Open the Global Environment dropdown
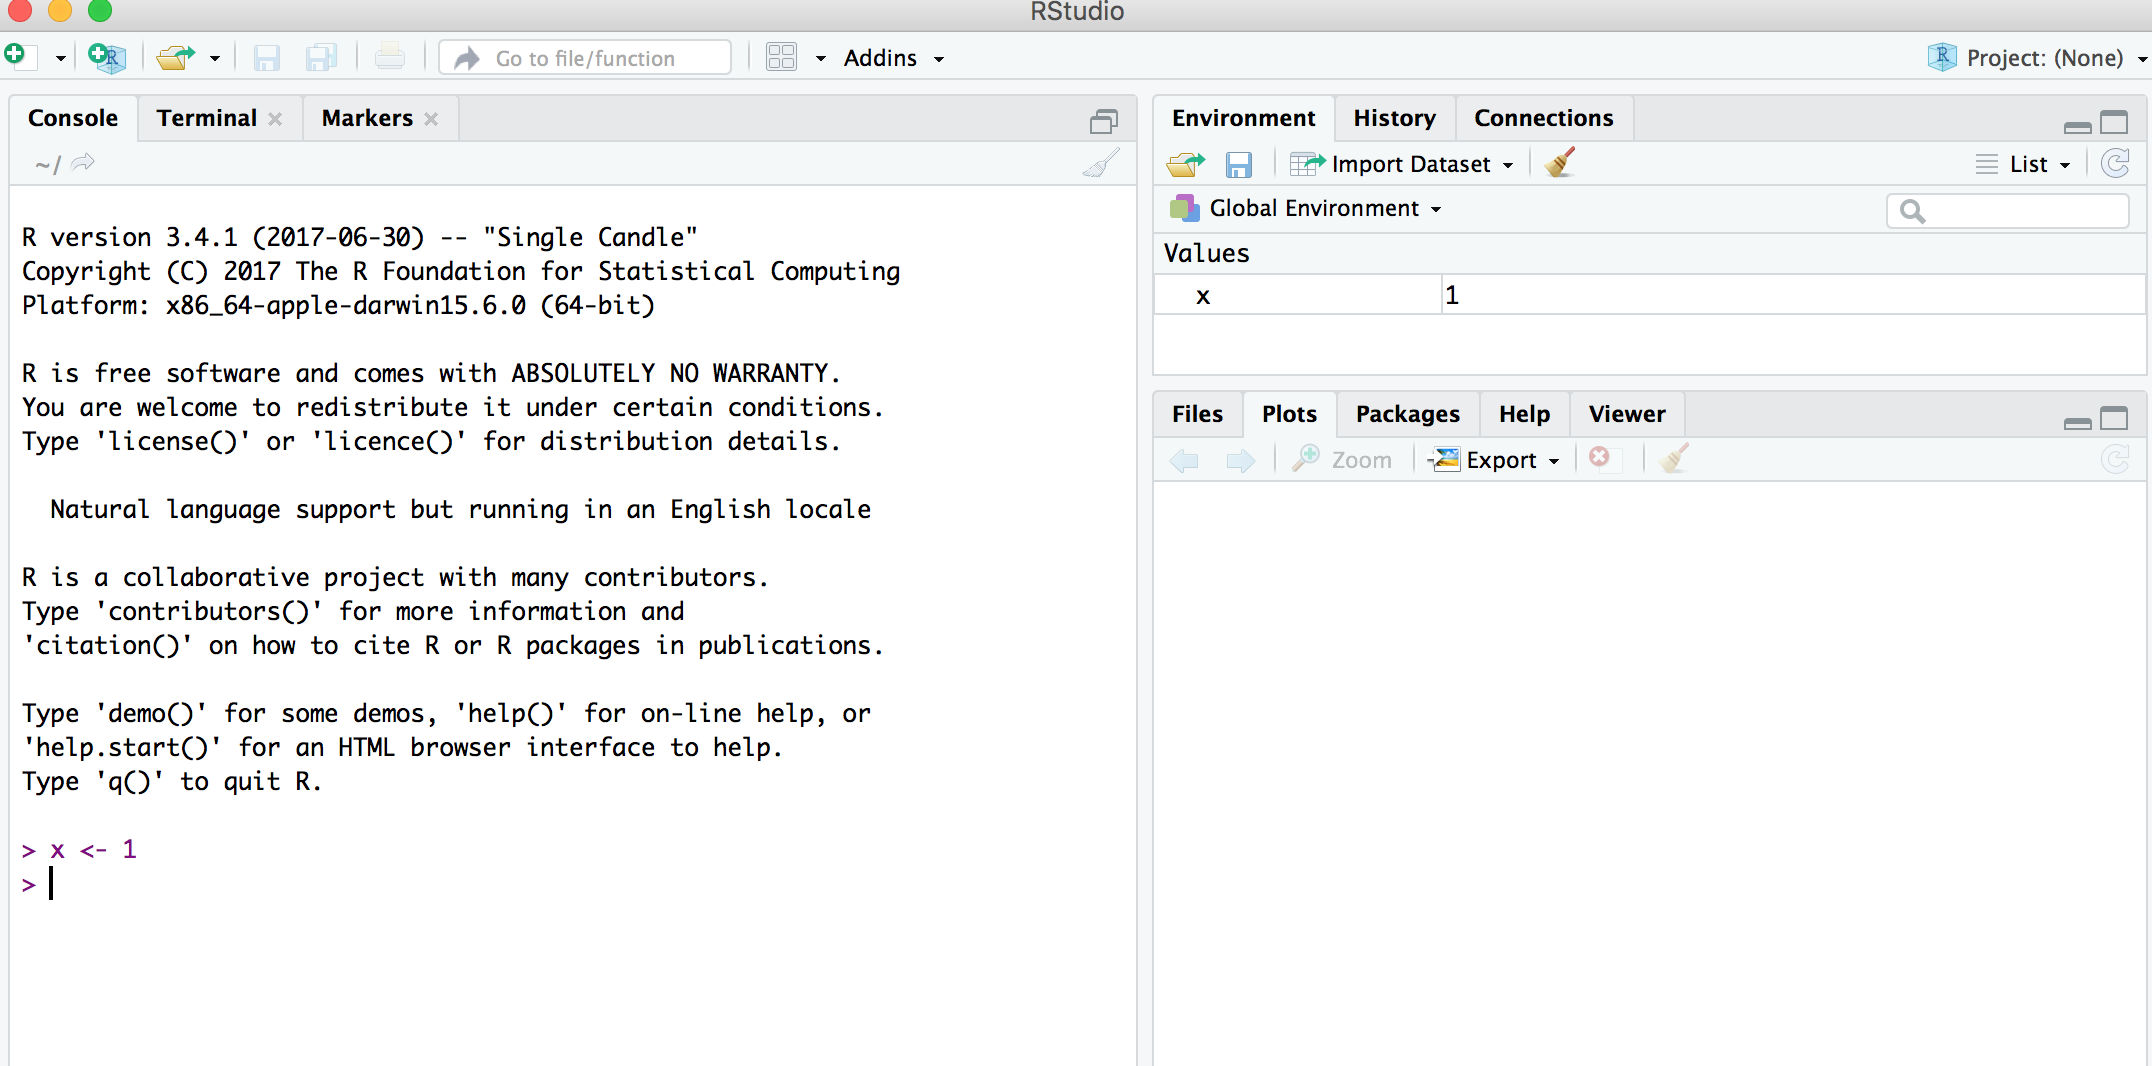This screenshot has height=1066, width=2152. (1306, 208)
